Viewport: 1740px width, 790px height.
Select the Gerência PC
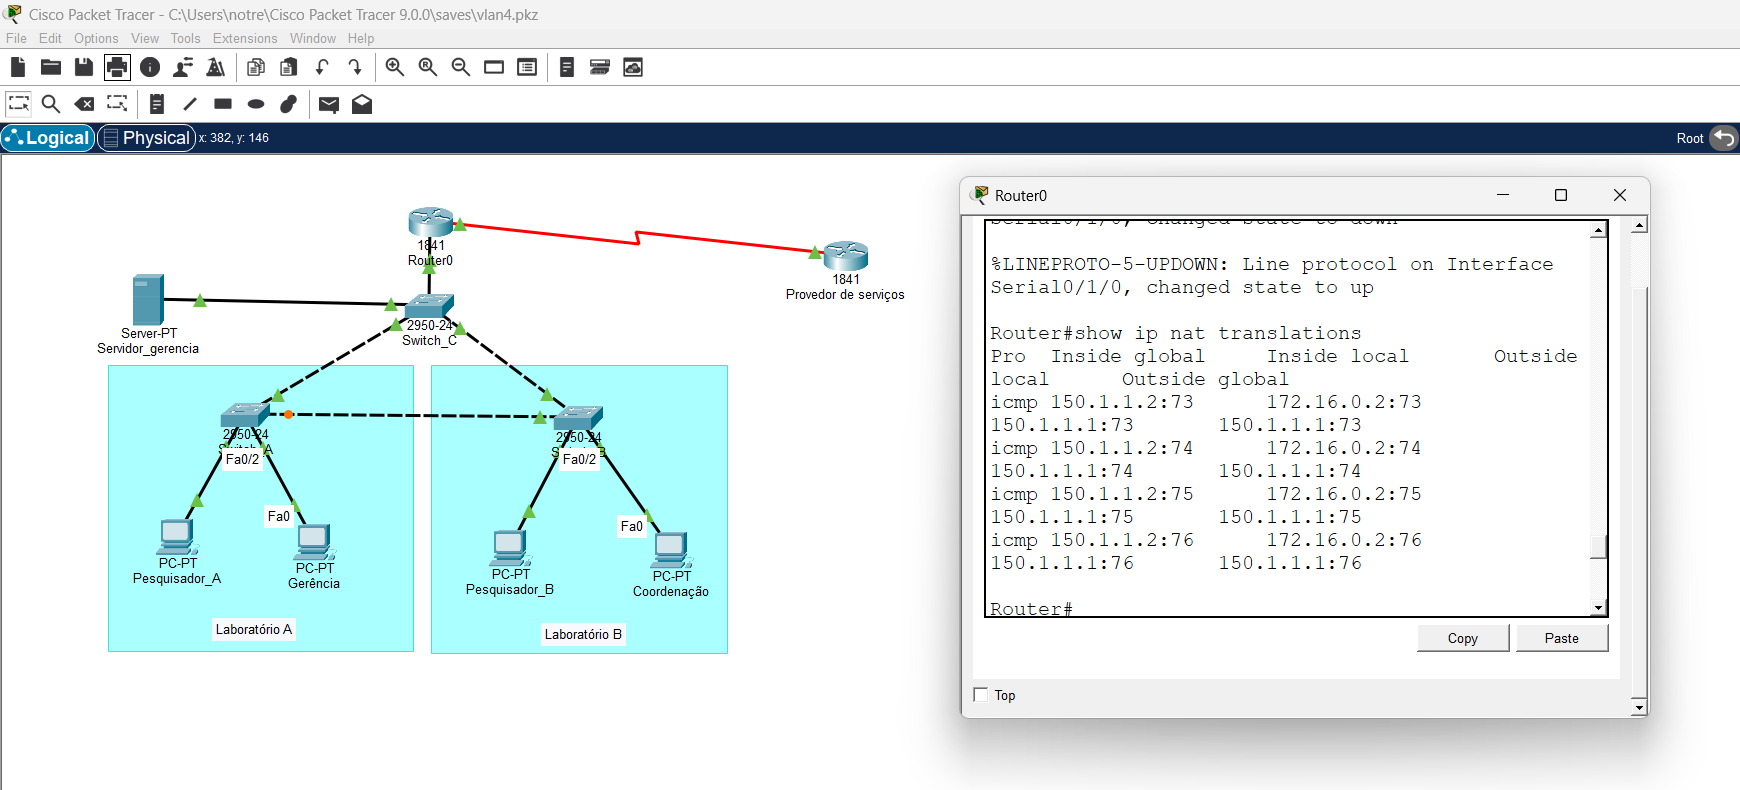pos(314,542)
